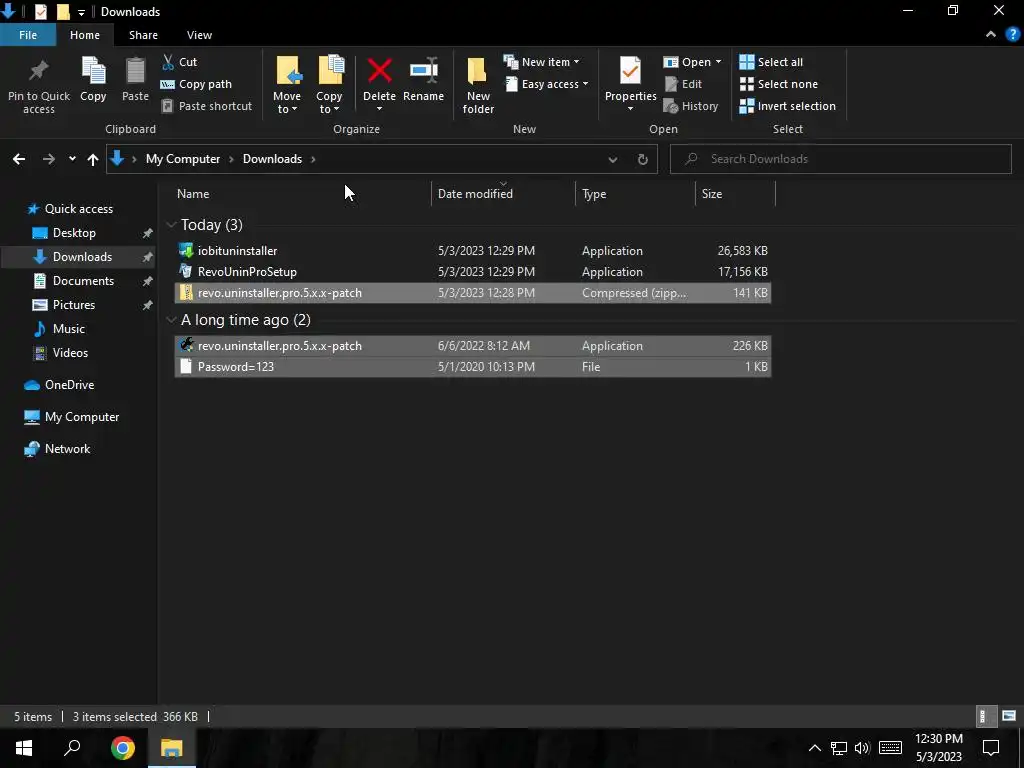Click the Search Downloads field
Viewport: 1024px width, 768px height.
(x=841, y=159)
